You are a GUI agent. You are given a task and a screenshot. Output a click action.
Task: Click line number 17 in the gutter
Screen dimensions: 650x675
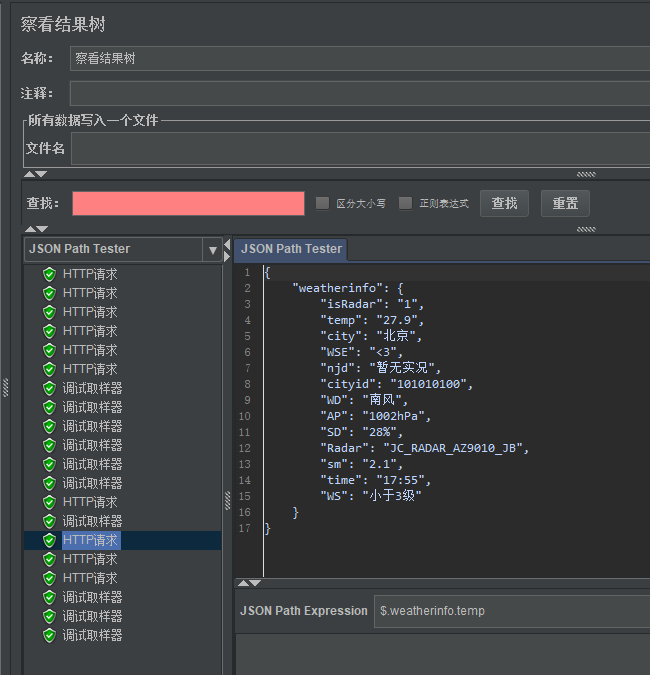pyautogui.click(x=245, y=528)
